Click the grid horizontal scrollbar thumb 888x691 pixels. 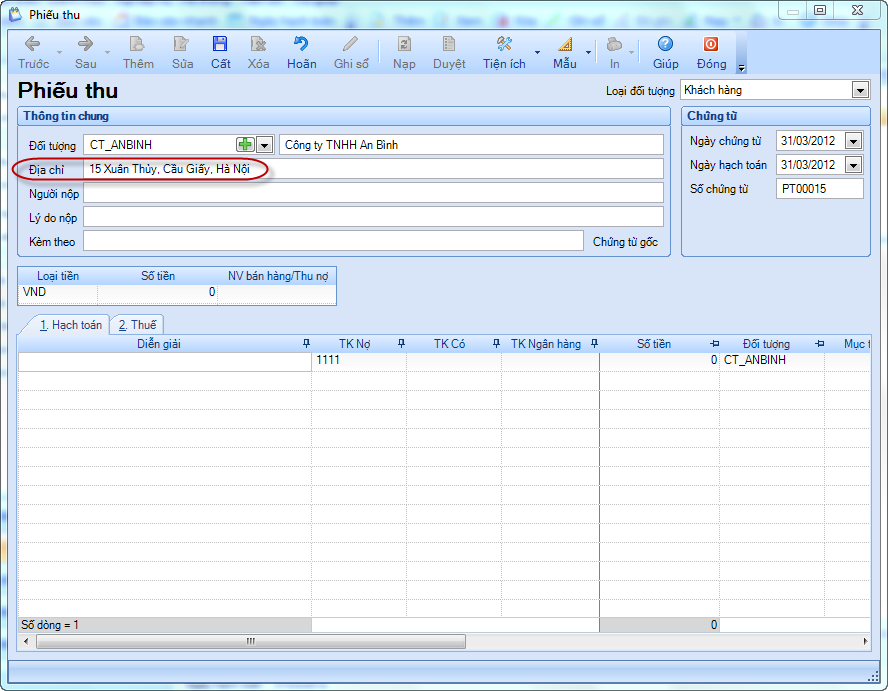click(x=251, y=641)
